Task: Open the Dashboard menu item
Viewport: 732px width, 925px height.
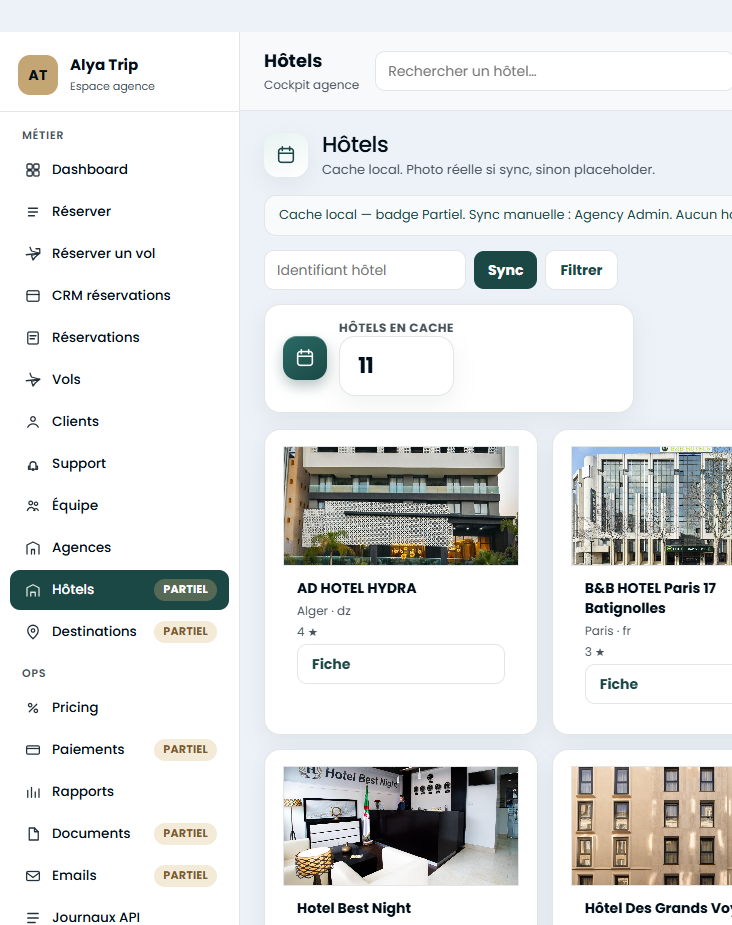Action: coord(119,170)
